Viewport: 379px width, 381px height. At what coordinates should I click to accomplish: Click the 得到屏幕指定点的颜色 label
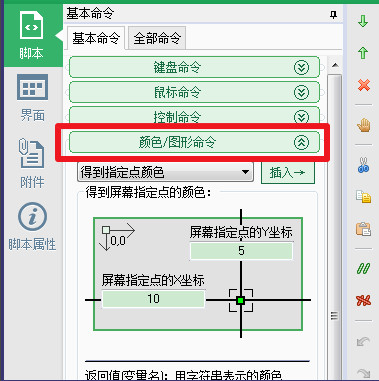coord(148,193)
